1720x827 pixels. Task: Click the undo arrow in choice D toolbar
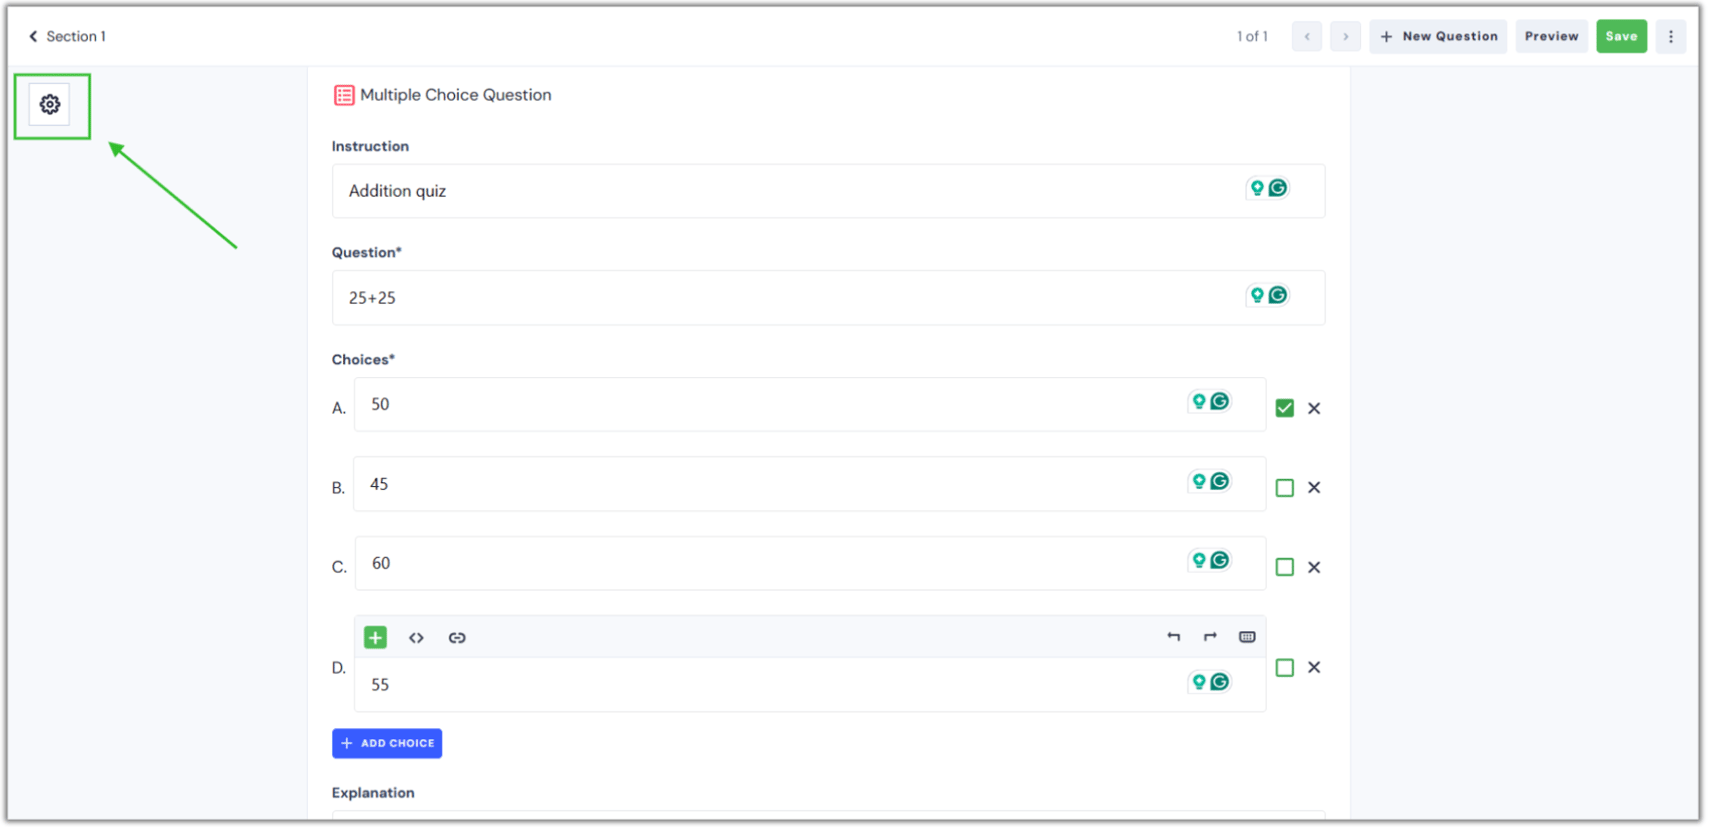pyautogui.click(x=1173, y=637)
